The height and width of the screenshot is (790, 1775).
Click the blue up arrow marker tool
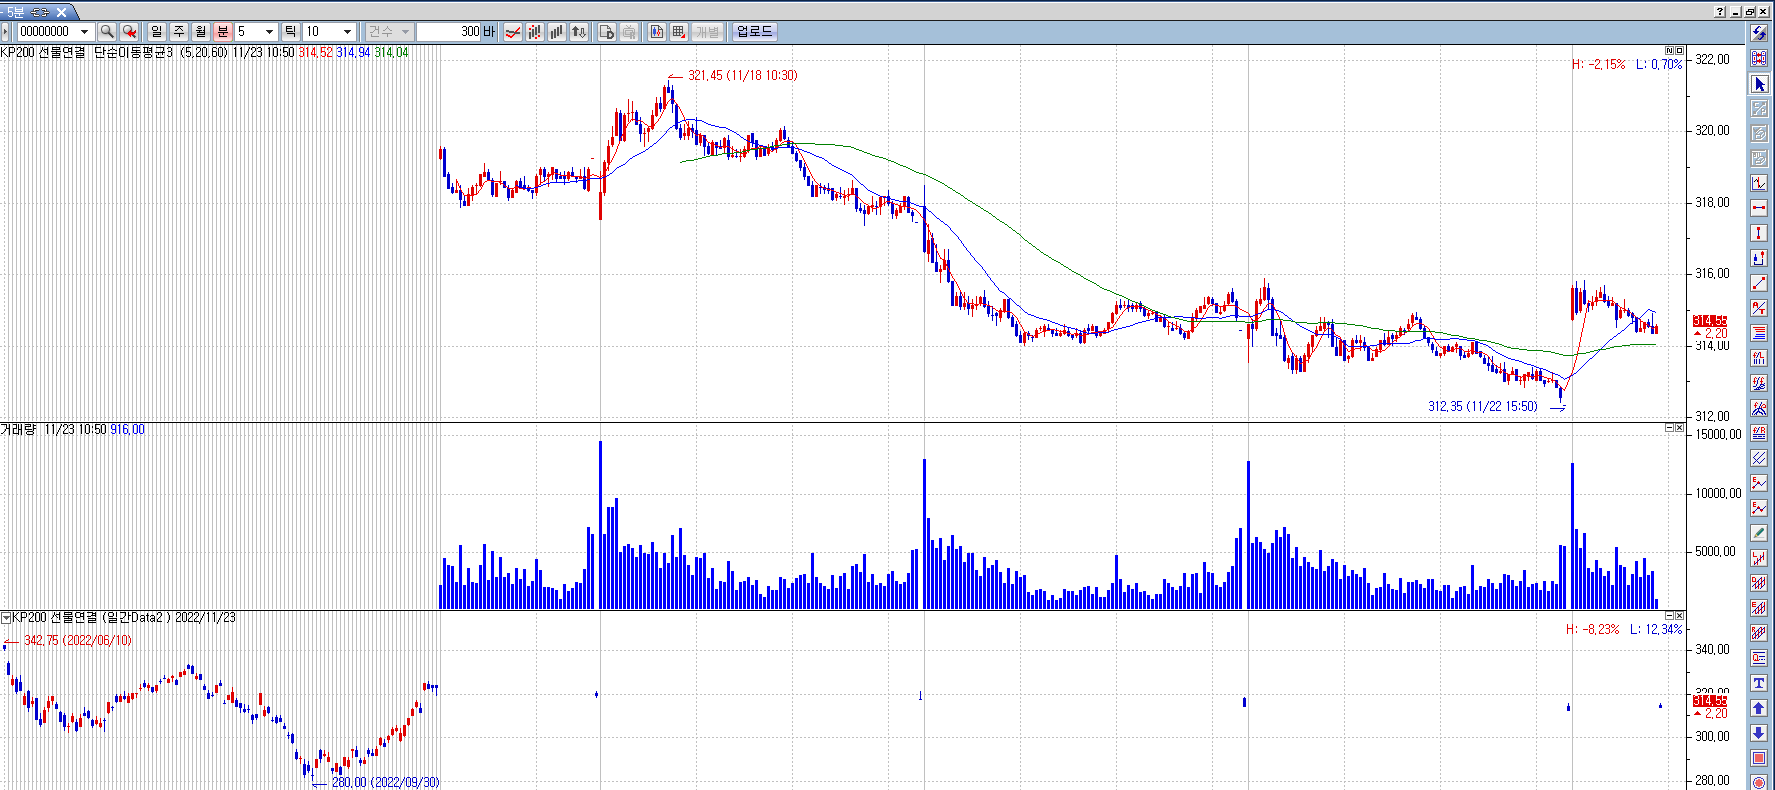(x=1759, y=708)
